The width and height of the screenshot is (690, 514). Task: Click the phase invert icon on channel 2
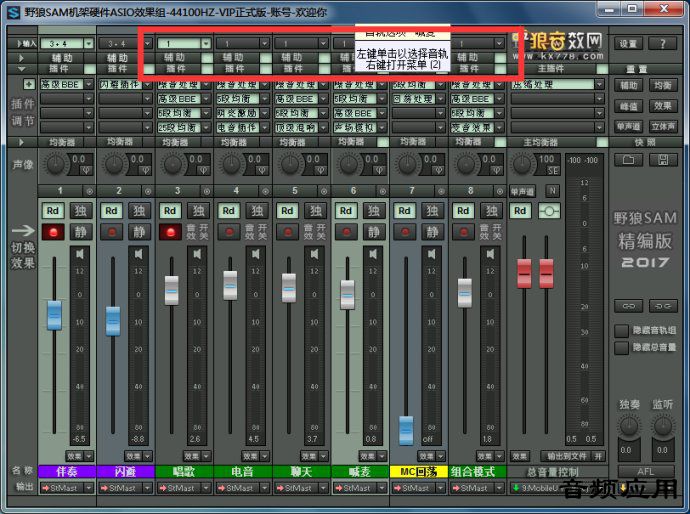click(144, 170)
